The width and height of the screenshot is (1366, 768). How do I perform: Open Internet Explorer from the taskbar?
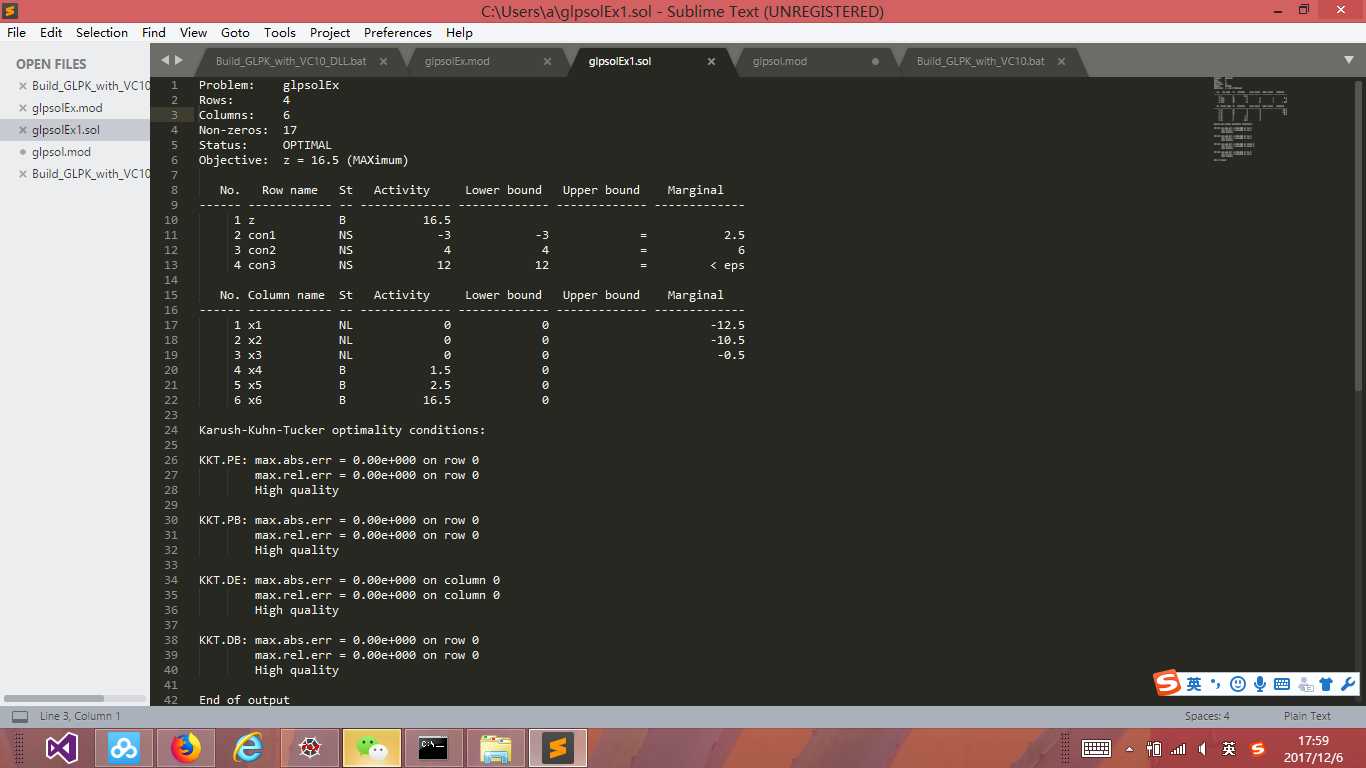pos(248,748)
